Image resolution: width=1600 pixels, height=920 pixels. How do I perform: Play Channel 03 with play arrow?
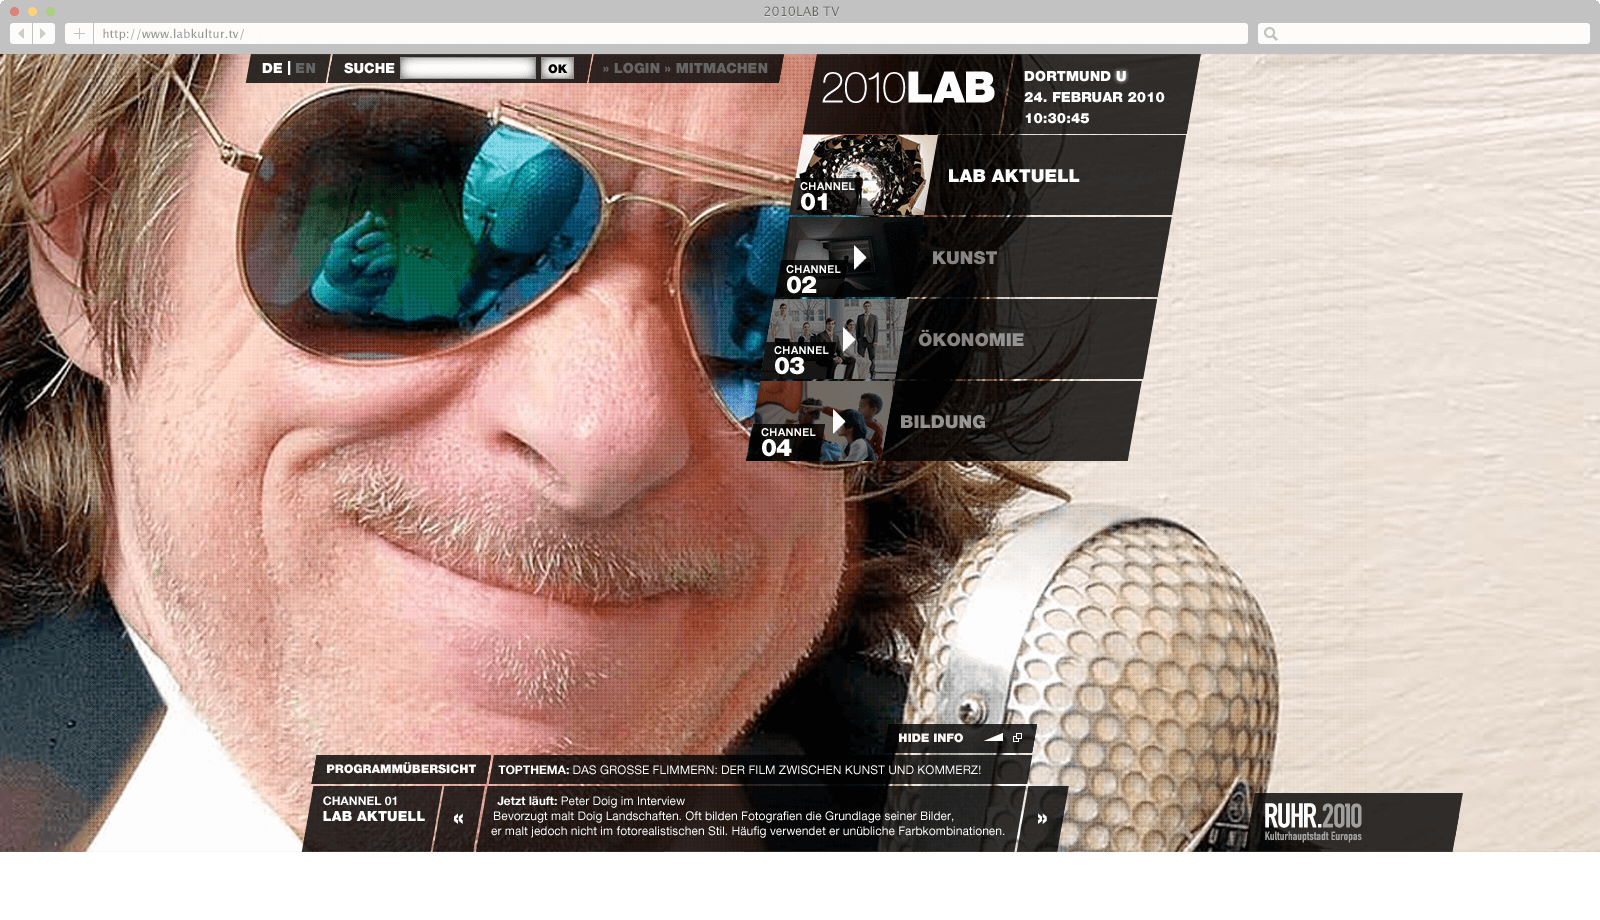[x=848, y=339]
